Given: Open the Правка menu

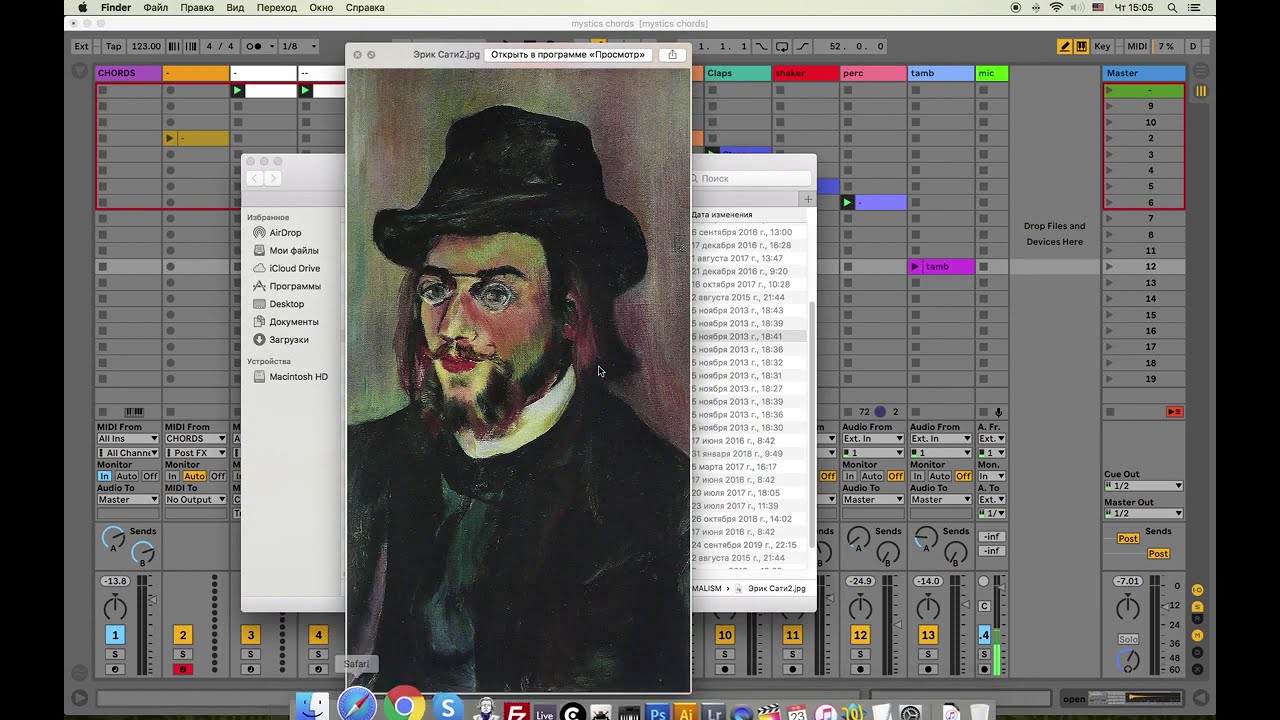Looking at the screenshot, I should [x=197, y=7].
